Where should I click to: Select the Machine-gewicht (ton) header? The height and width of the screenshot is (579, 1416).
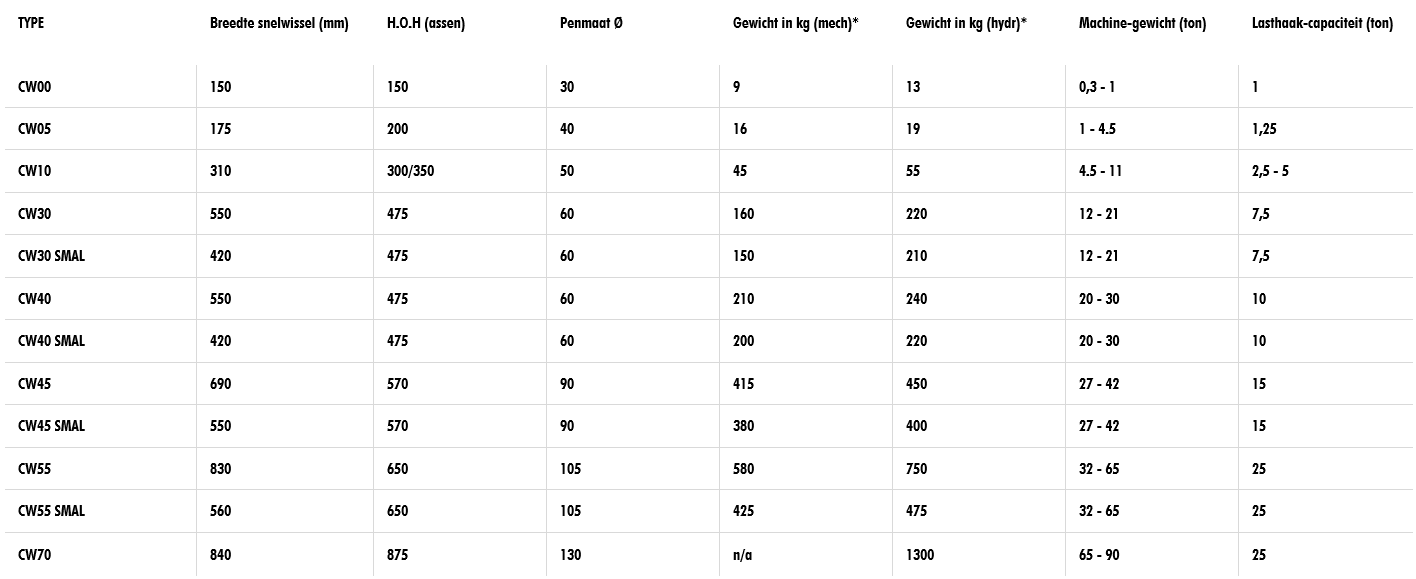pos(1142,24)
